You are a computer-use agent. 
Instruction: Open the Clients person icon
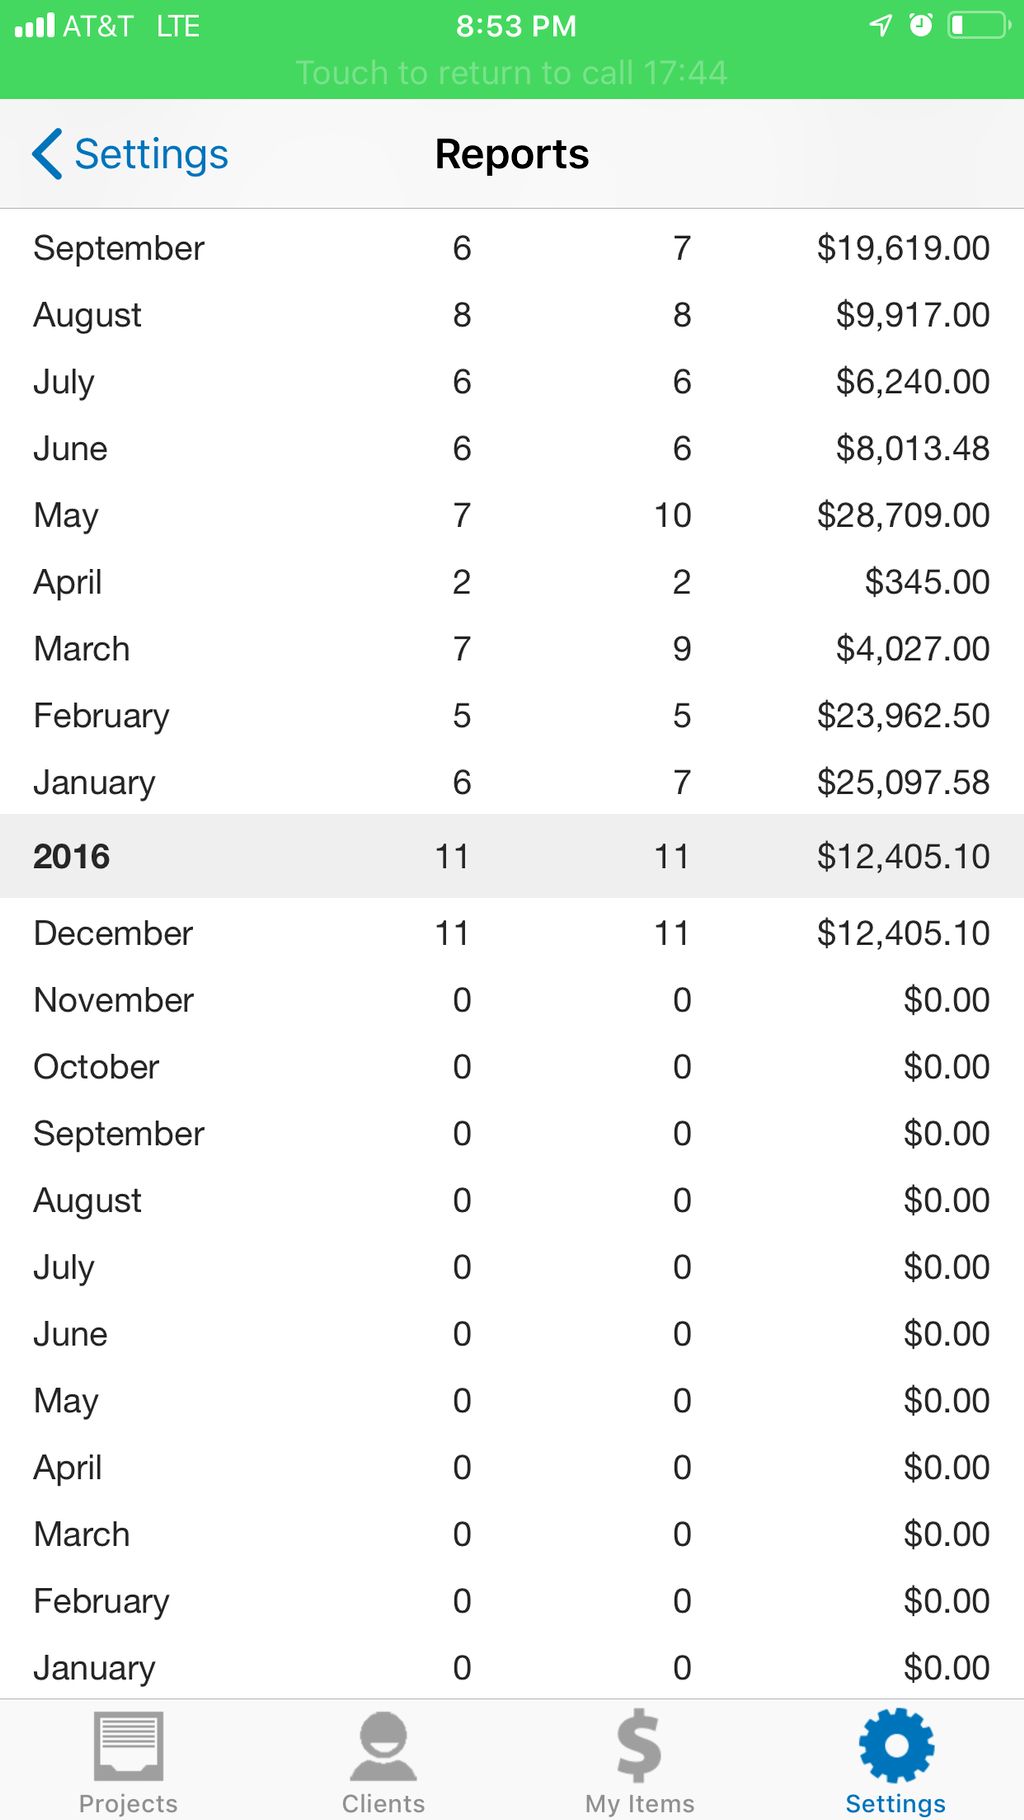point(383,1746)
